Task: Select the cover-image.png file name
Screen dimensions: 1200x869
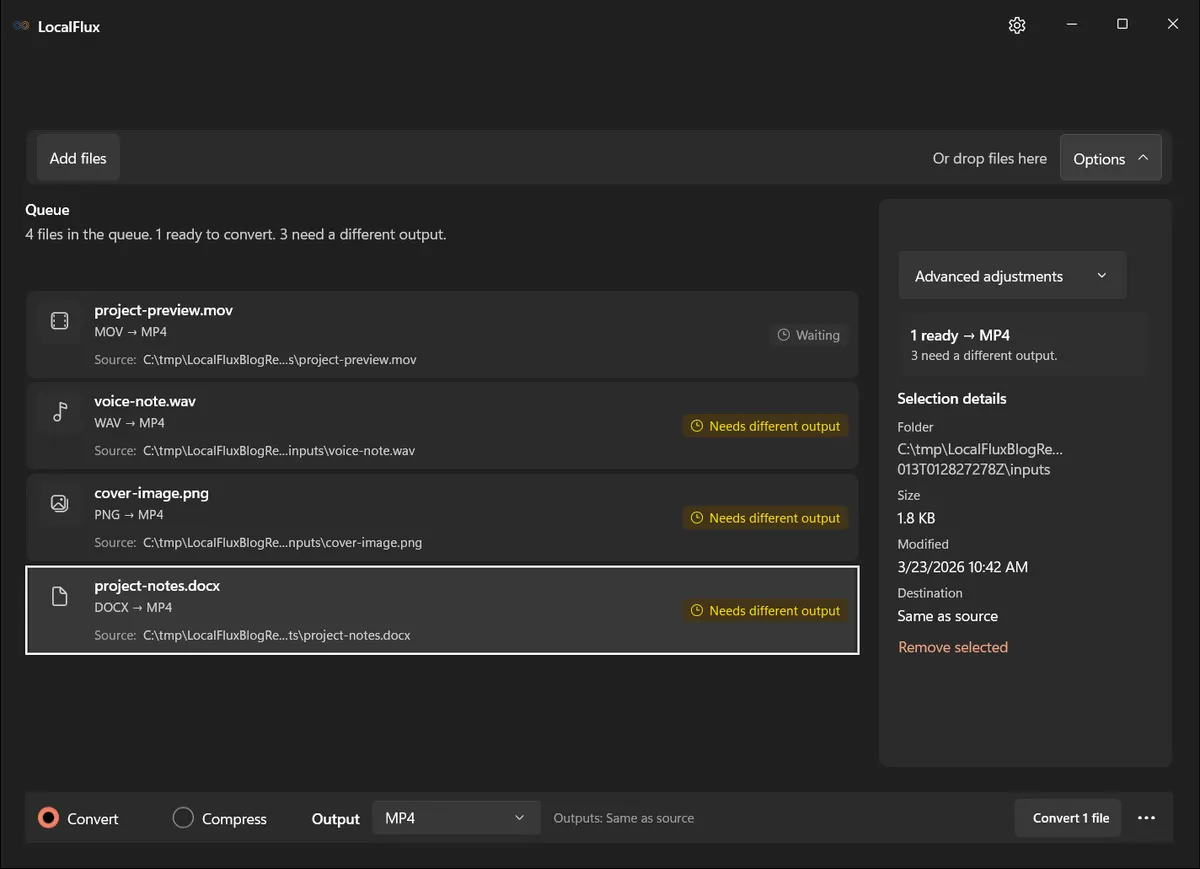Action: pyautogui.click(x=152, y=493)
